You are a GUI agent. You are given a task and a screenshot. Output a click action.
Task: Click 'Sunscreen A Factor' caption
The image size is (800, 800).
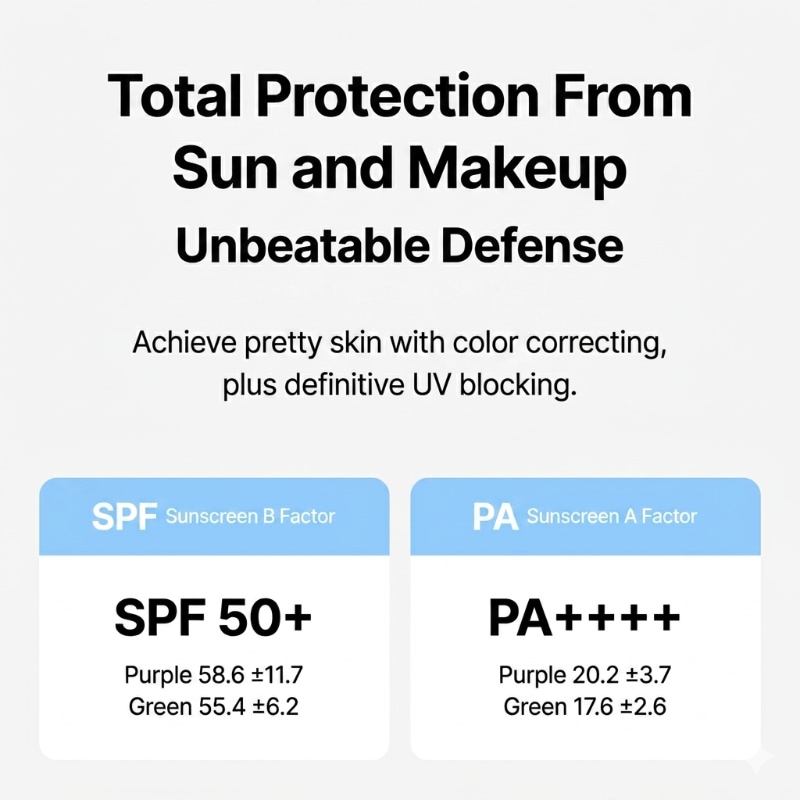click(x=611, y=516)
